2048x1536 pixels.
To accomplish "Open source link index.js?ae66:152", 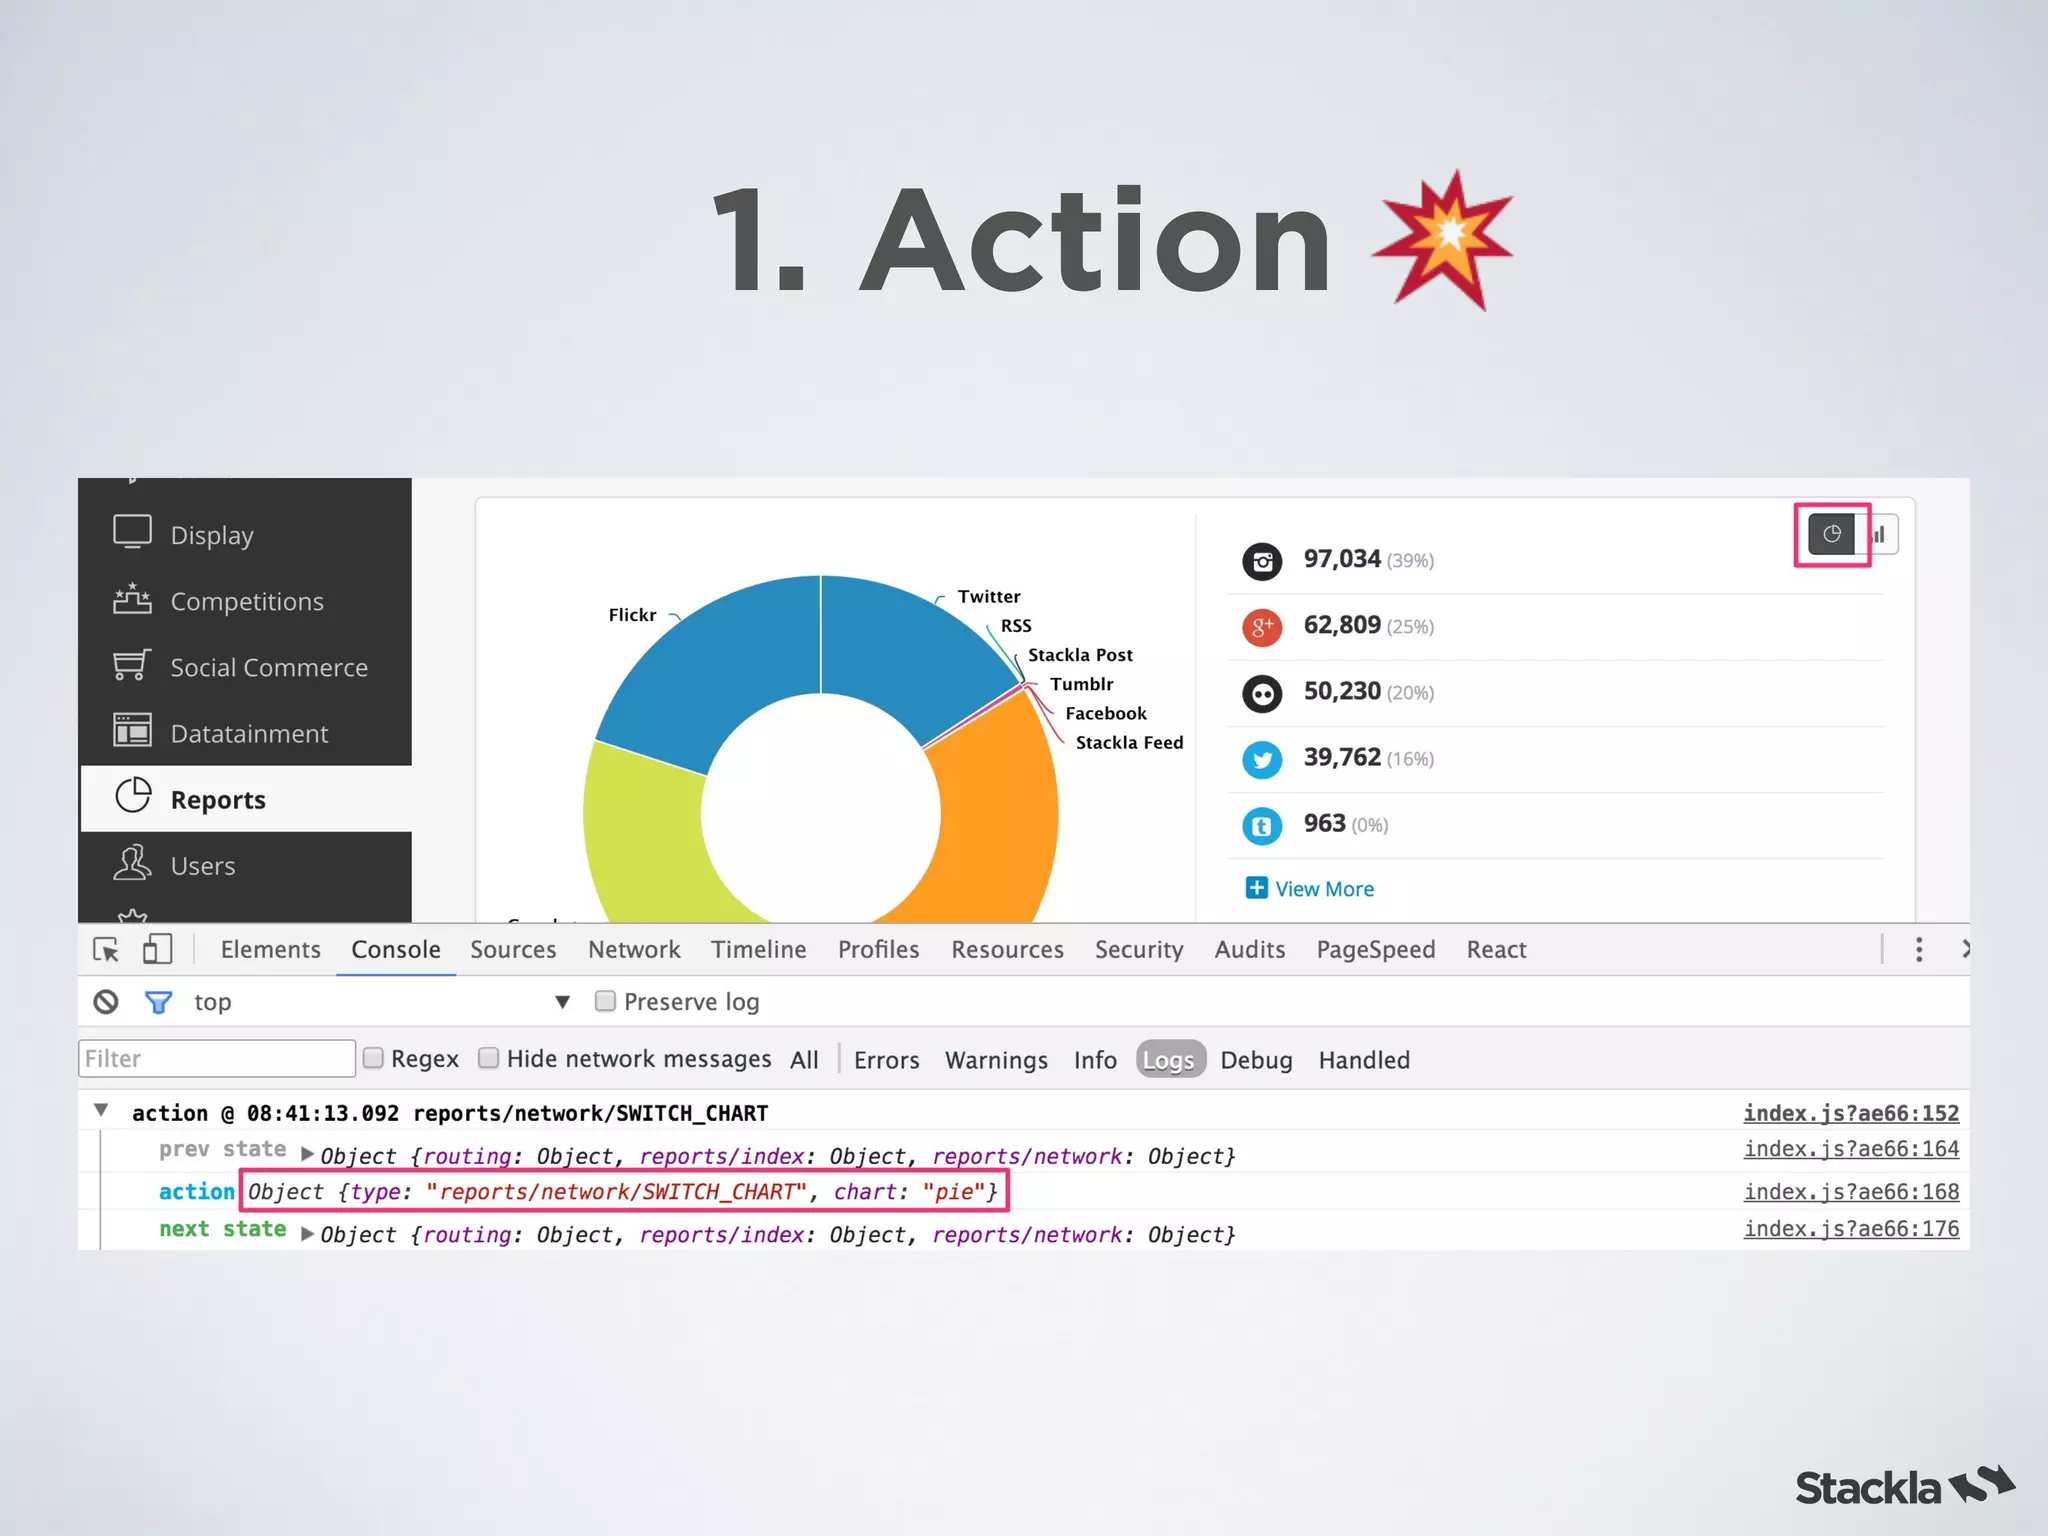I will pyautogui.click(x=1851, y=1113).
